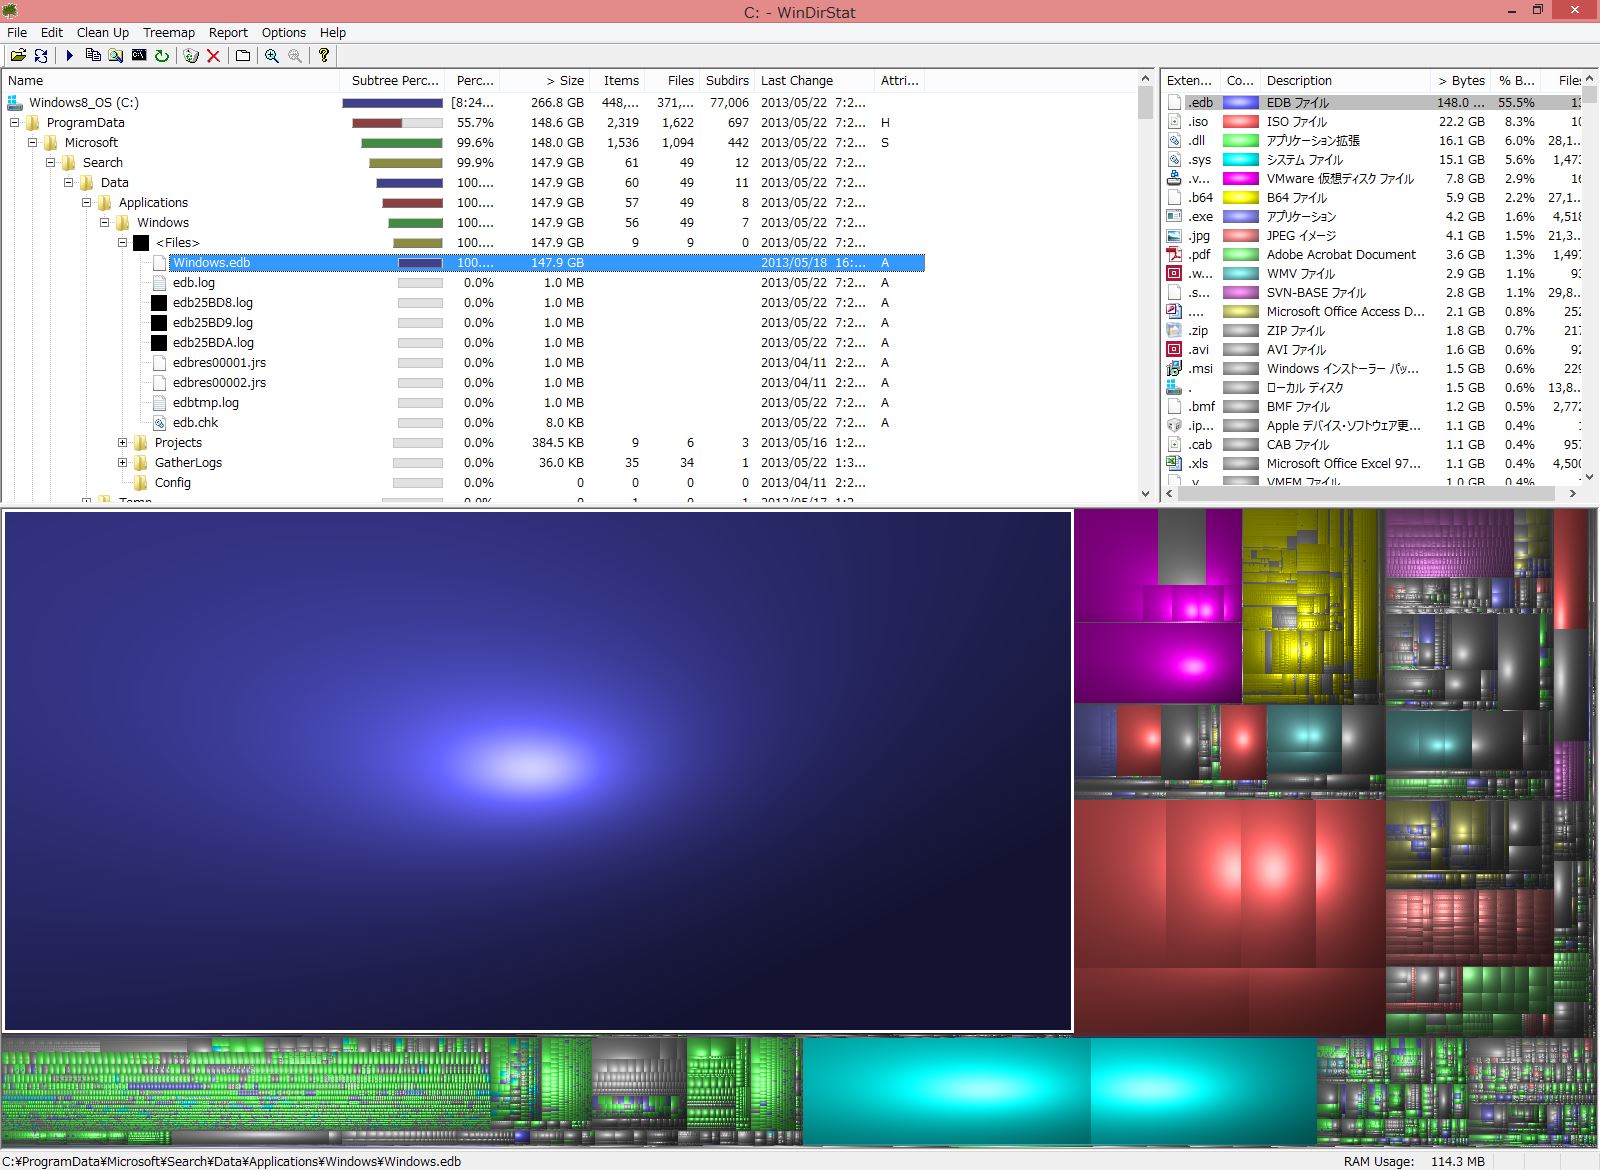Sort by the Name column header
1600x1170 pixels.
coord(171,80)
